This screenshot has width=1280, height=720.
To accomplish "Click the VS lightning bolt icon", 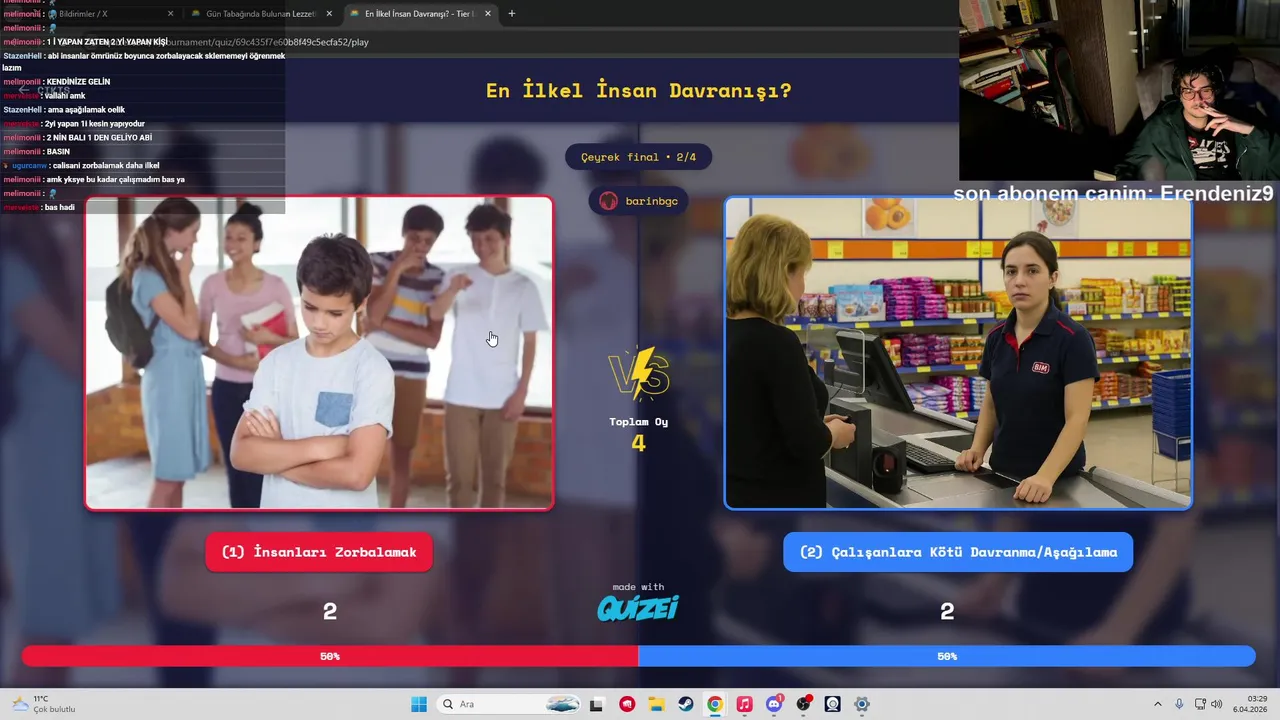I will point(638,373).
